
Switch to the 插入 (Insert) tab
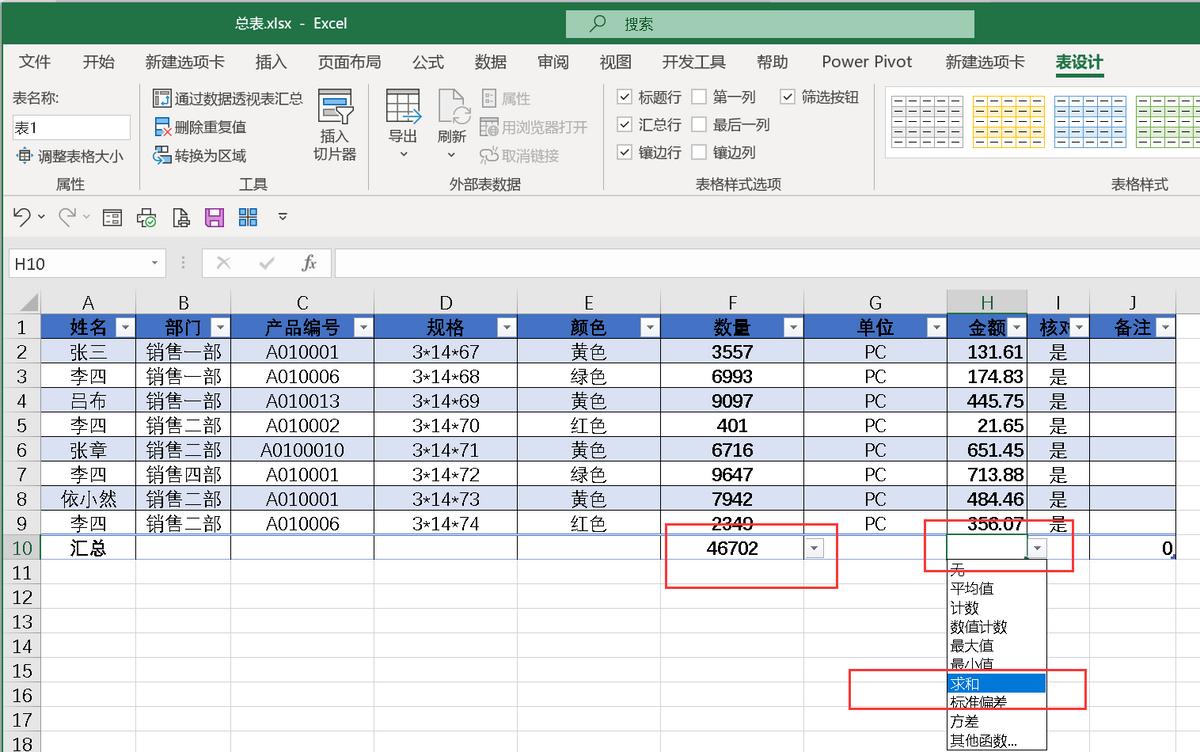tap(271, 62)
